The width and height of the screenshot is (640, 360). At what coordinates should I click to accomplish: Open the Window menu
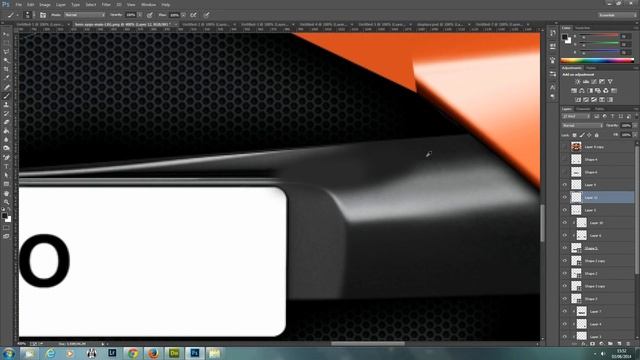[148, 4]
